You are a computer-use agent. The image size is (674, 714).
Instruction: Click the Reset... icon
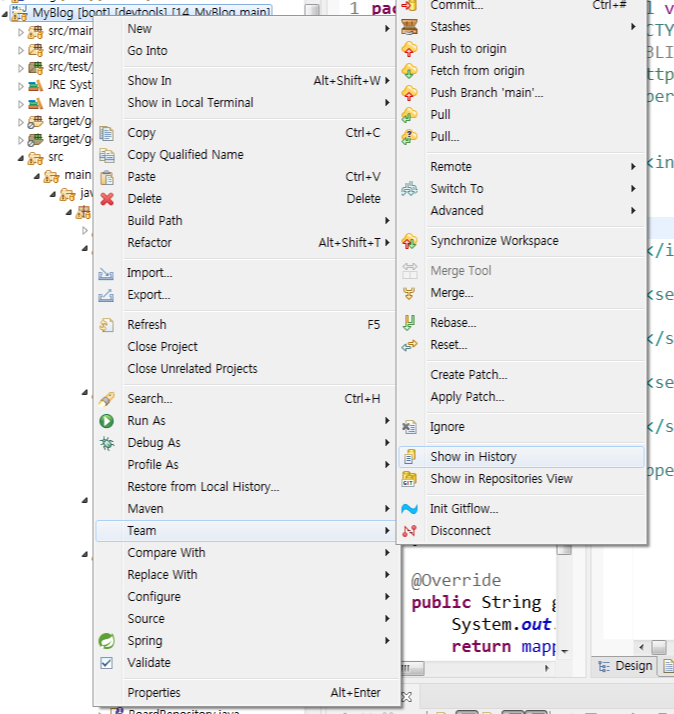coord(409,345)
